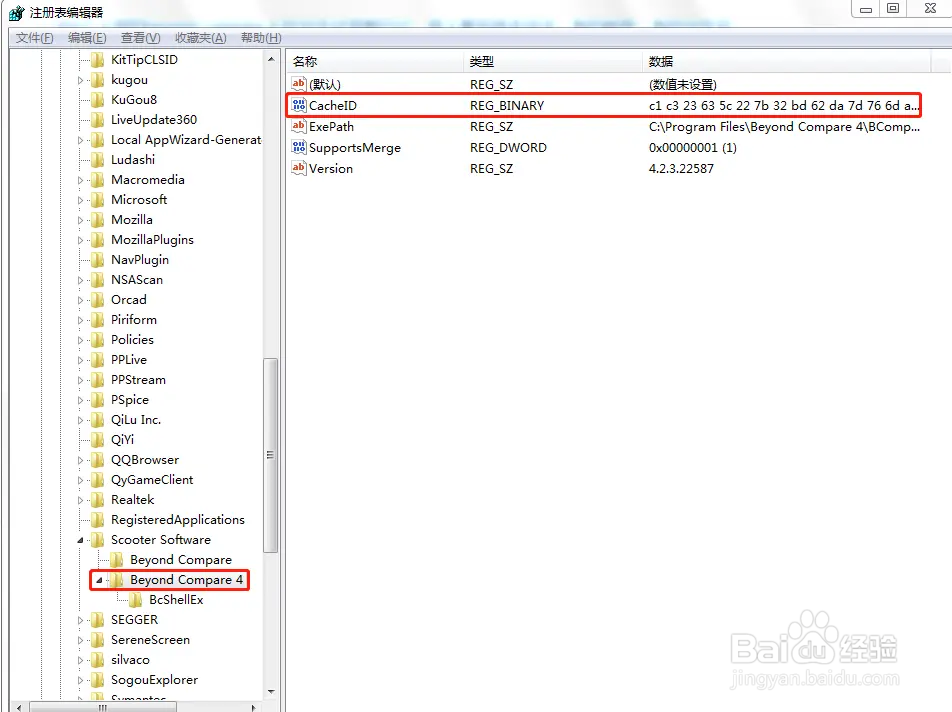Open the 查看(V) menu
Viewport: 952px width, 712px height.
(140, 38)
